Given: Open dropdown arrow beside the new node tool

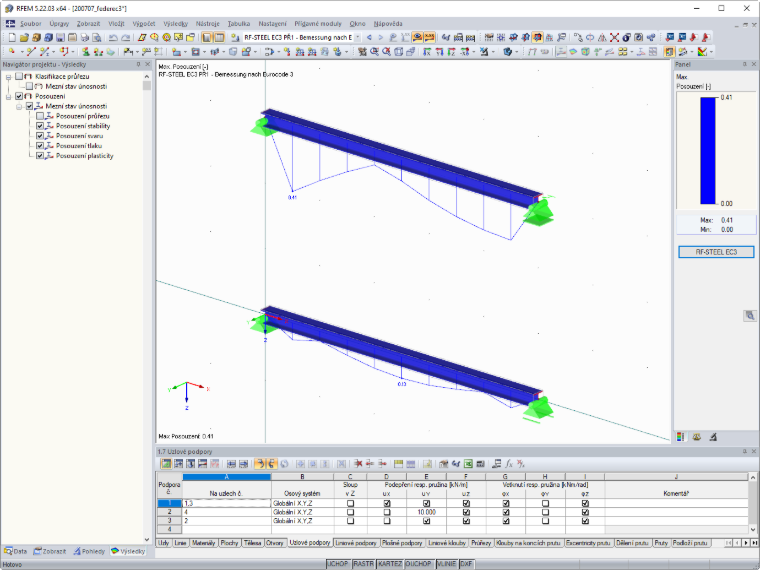Looking at the screenshot, I should click(22, 52).
